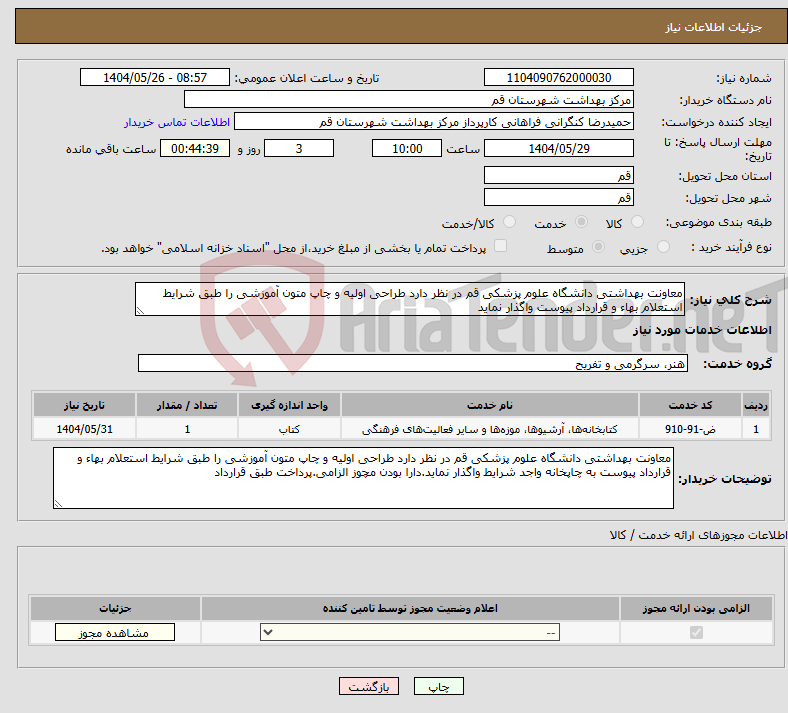This screenshot has height=713, width=788.
Task: Click the الزامی بودن ارائه مجوز header
Action: (x=696, y=608)
